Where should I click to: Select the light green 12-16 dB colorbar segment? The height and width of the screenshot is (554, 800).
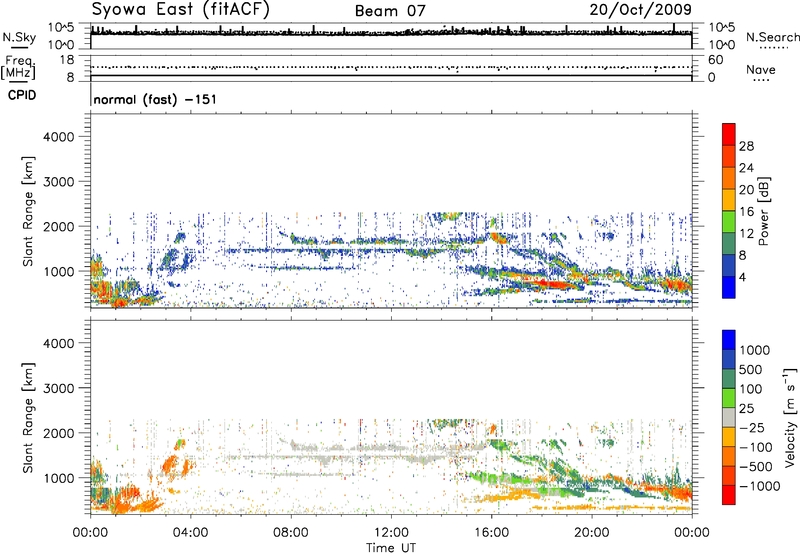tap(729, 222)
